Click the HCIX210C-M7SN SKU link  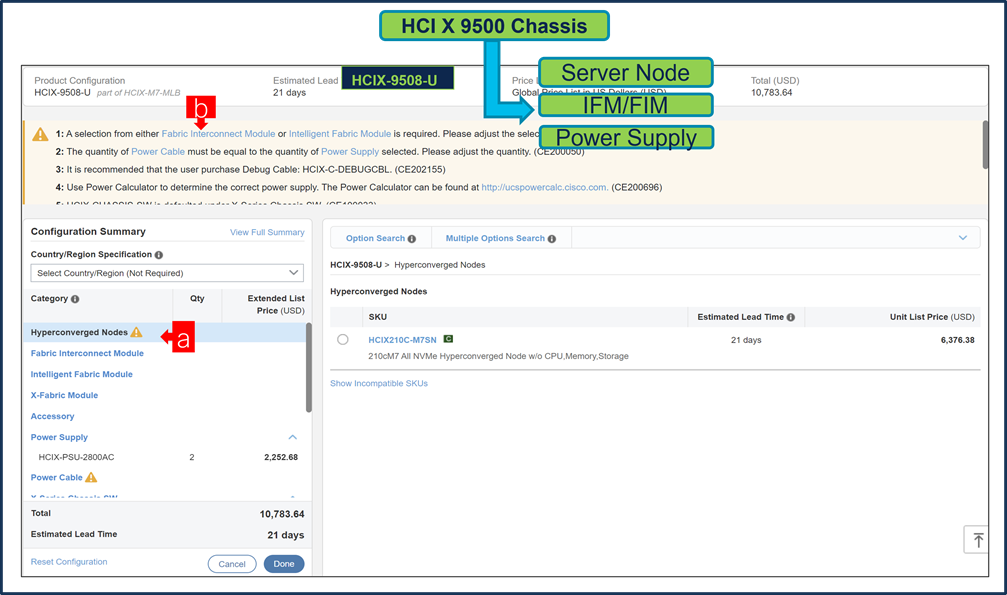[x=402, y=340]
